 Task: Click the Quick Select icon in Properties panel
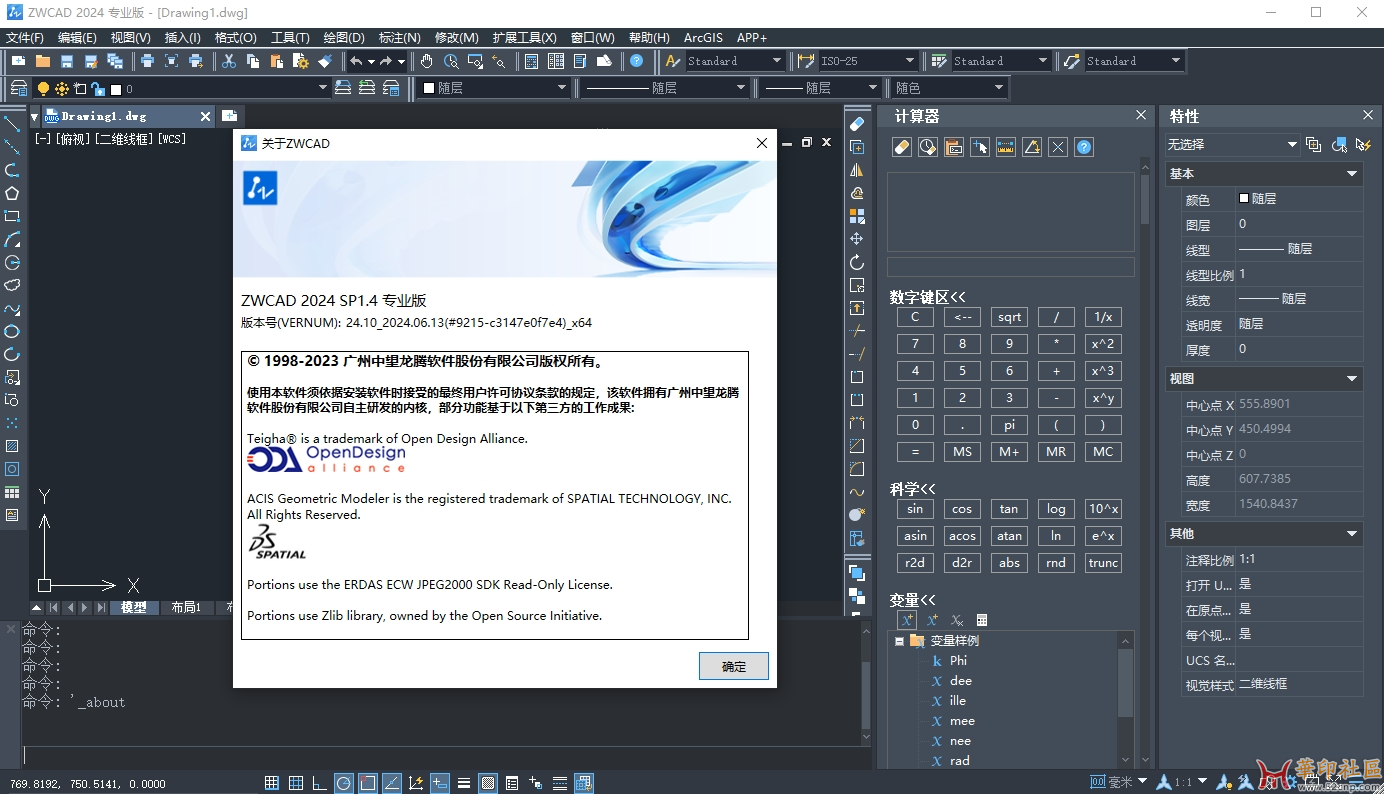1362,145
